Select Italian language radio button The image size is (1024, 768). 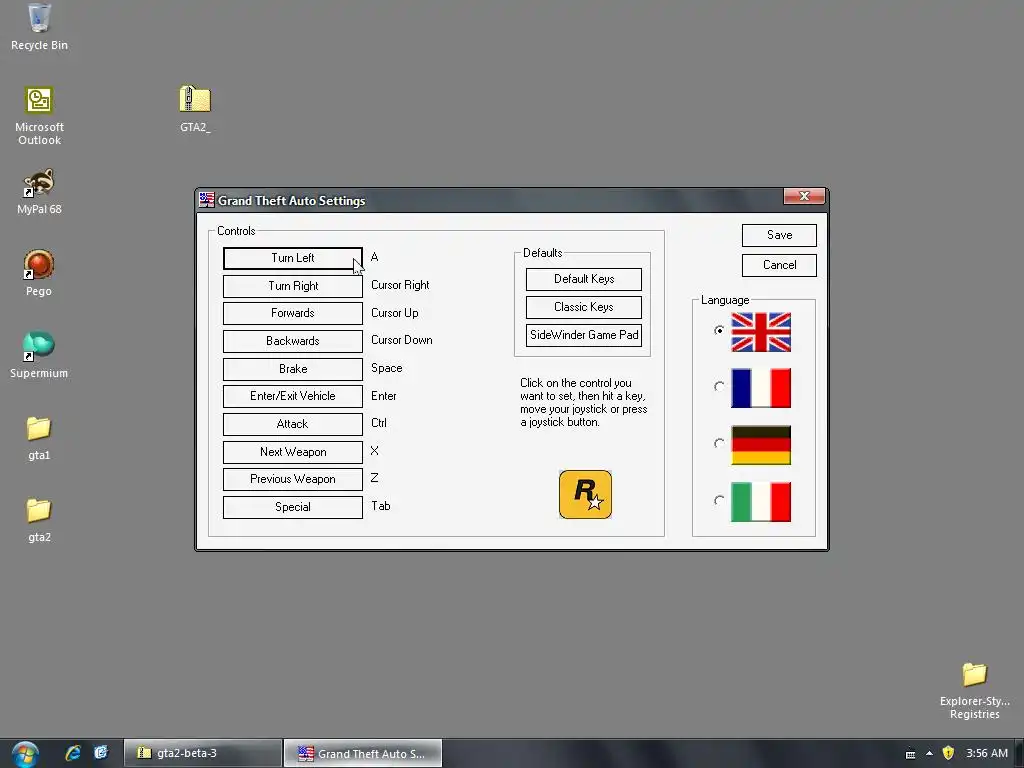tap(719, 500)
